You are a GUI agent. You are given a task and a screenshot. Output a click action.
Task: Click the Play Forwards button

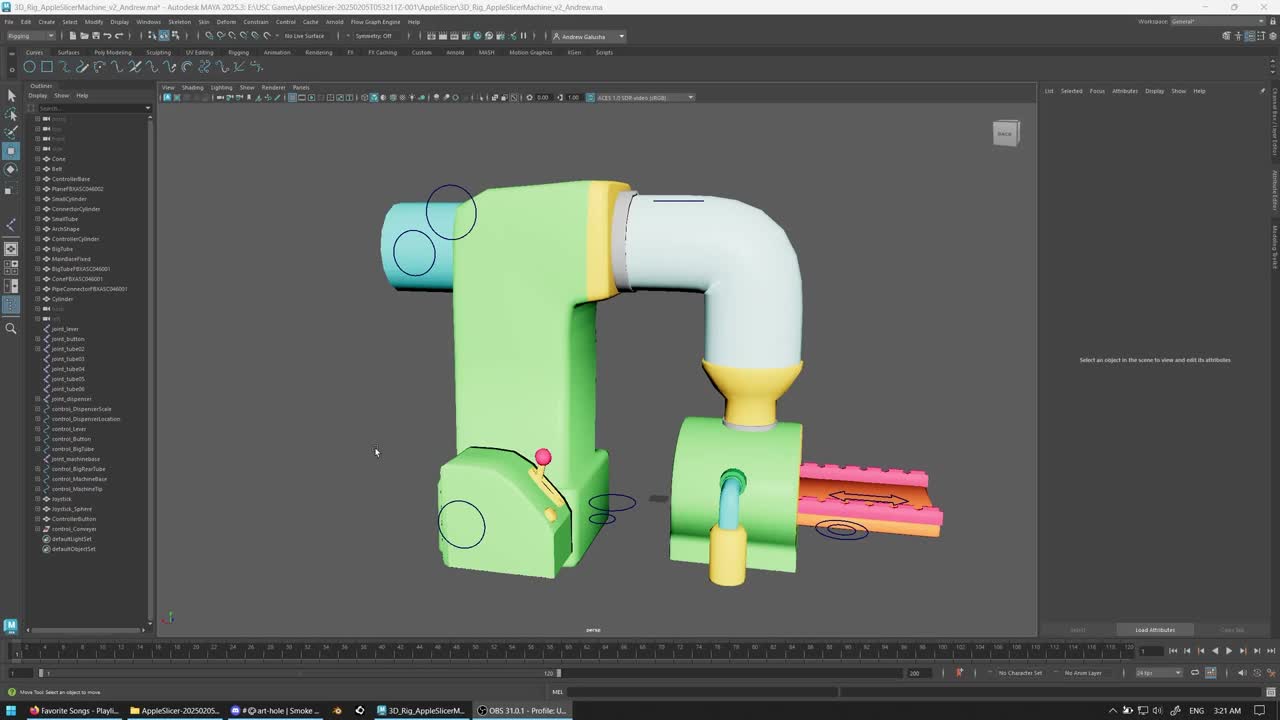(1229, 651)
